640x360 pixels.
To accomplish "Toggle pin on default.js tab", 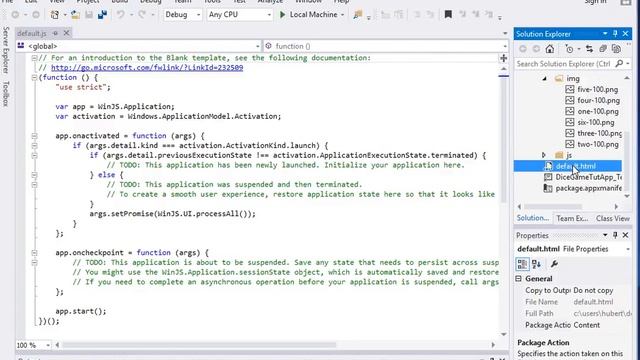I will pos(56,33).
